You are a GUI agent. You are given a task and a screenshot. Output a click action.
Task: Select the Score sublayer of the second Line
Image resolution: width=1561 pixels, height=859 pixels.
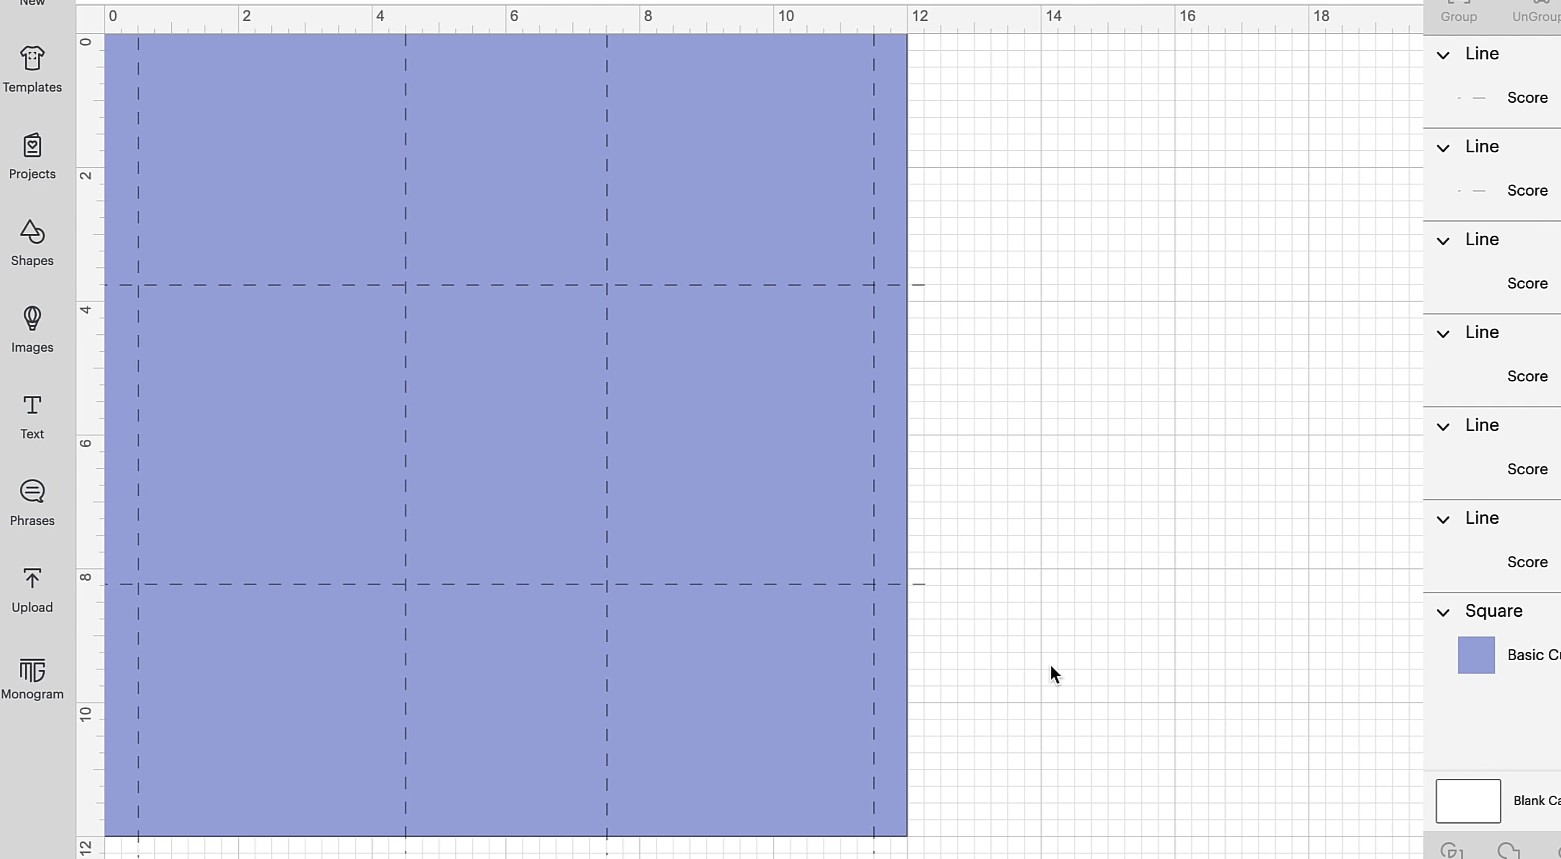(1527, 191)
